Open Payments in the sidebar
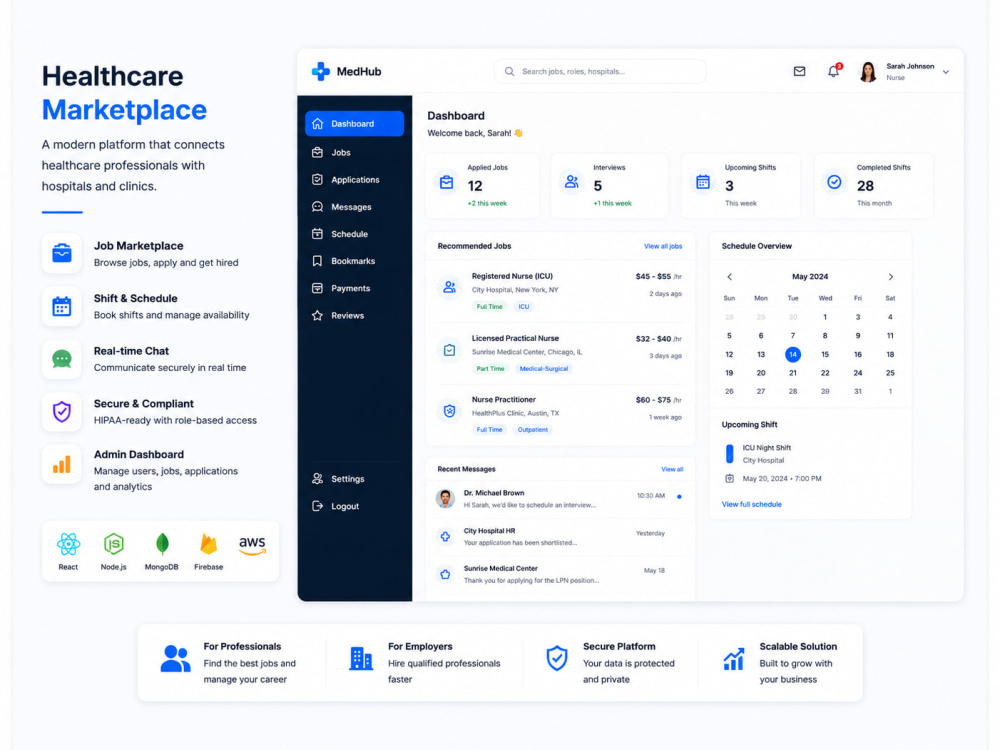1000x750 pixels. [355, 288]
